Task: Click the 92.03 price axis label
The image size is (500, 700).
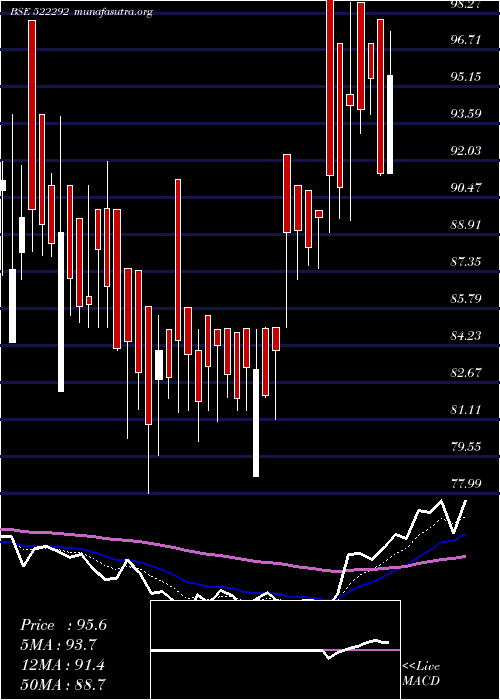Action: [x=466, y=151]
